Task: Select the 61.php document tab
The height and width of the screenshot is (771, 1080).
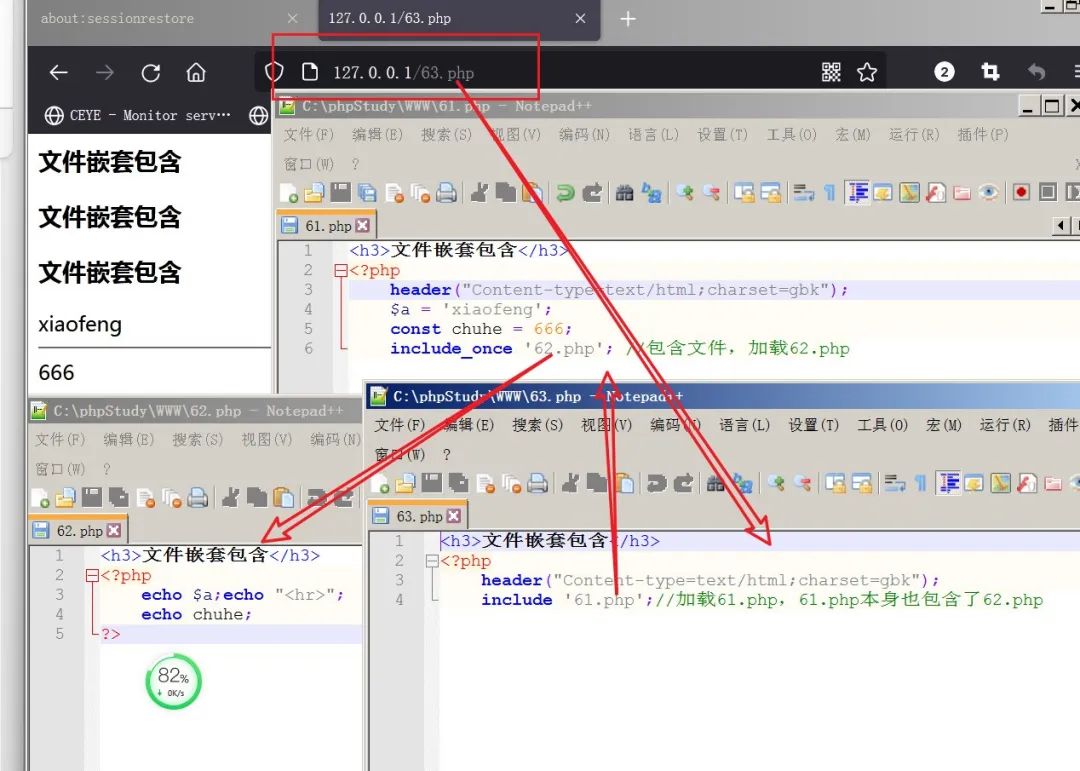Action: (326, 226)
